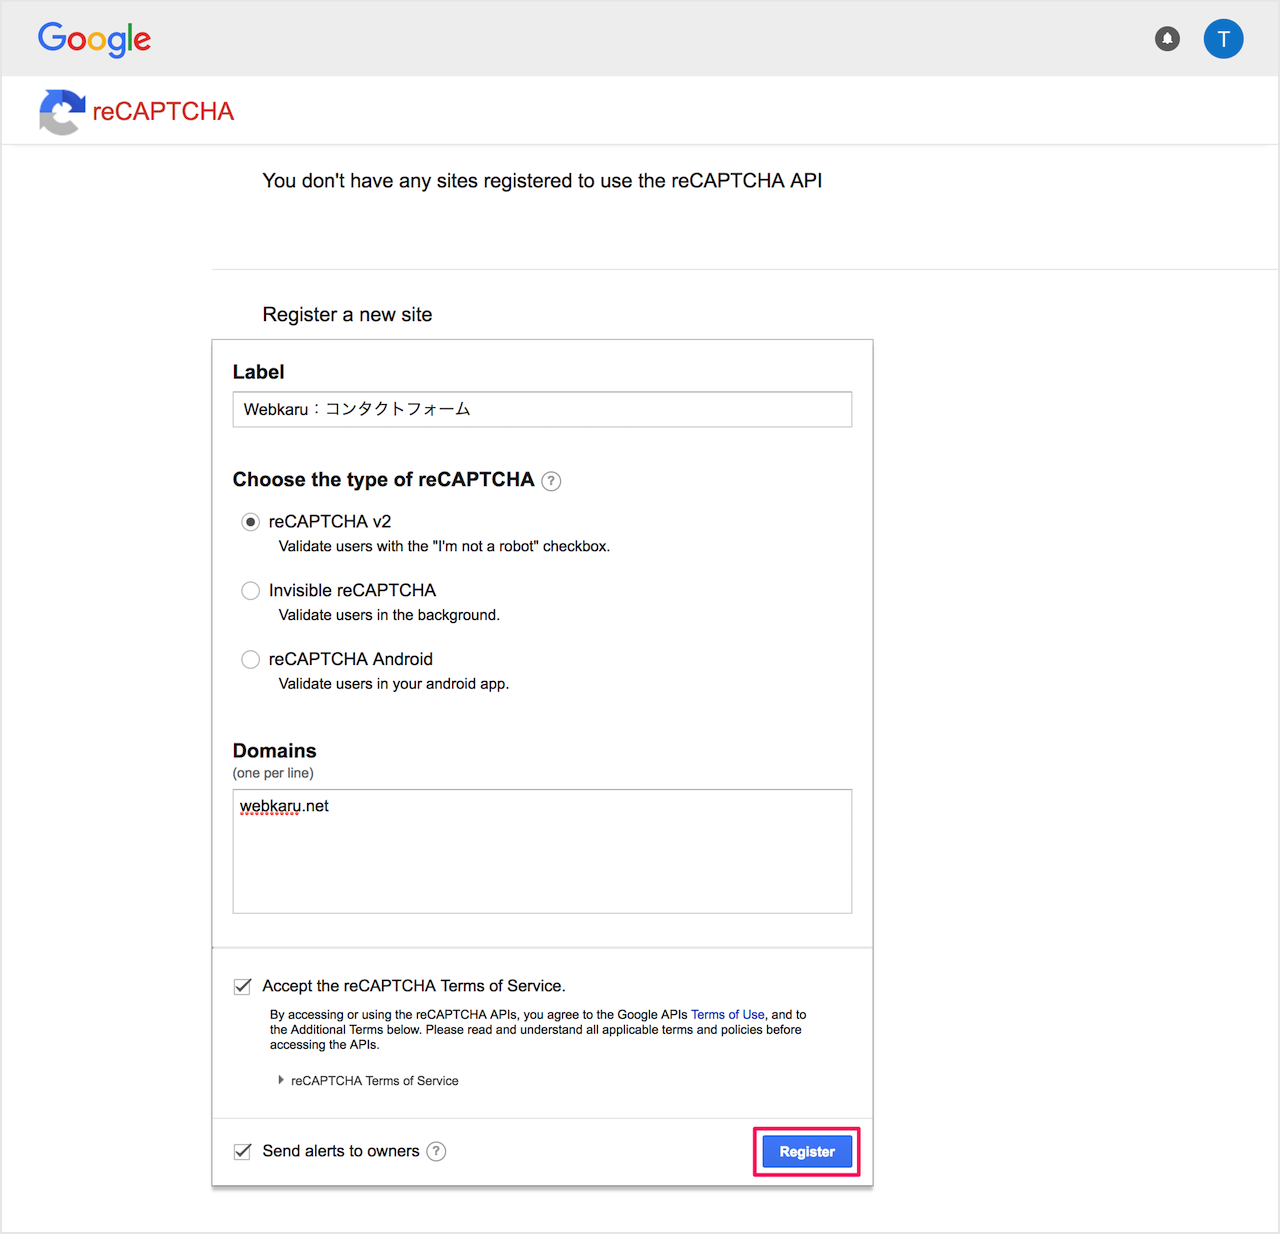
Task: Focus the Domains text area
Action: pos(542,851)
